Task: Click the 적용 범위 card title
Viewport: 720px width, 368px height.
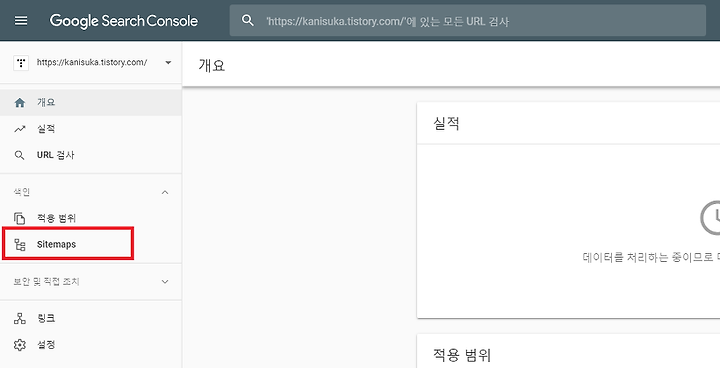Action: 462,355
